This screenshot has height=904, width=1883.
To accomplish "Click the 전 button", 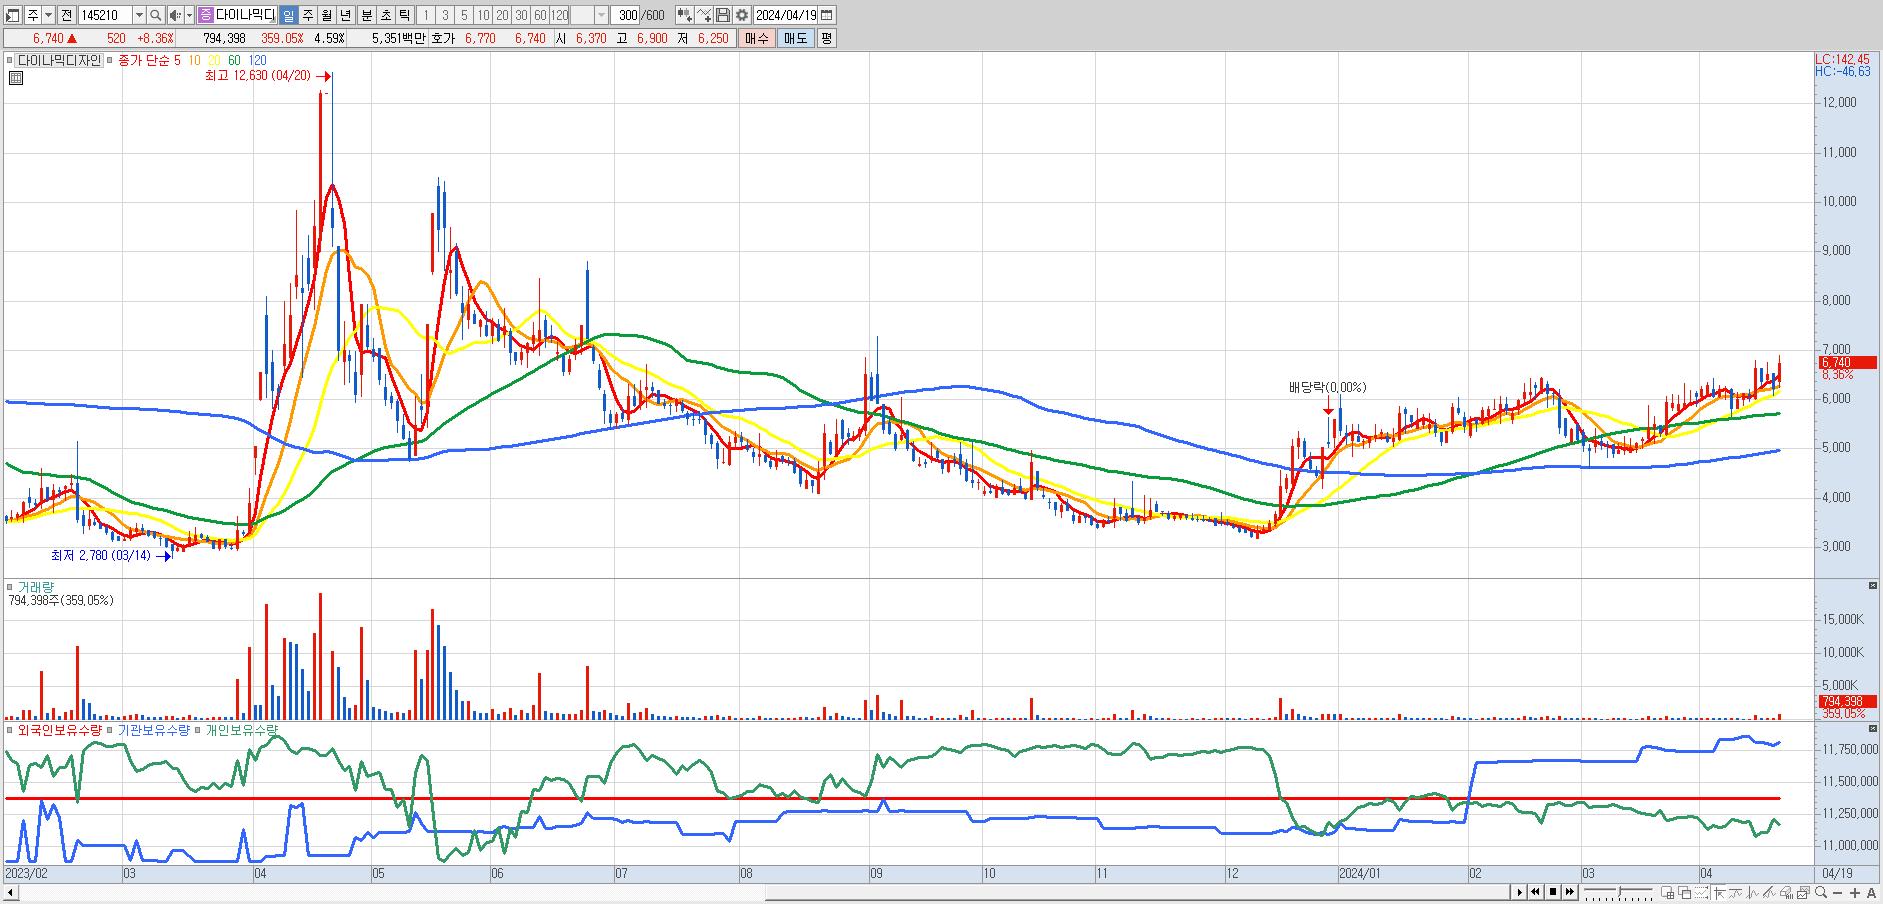I will 66,15.
